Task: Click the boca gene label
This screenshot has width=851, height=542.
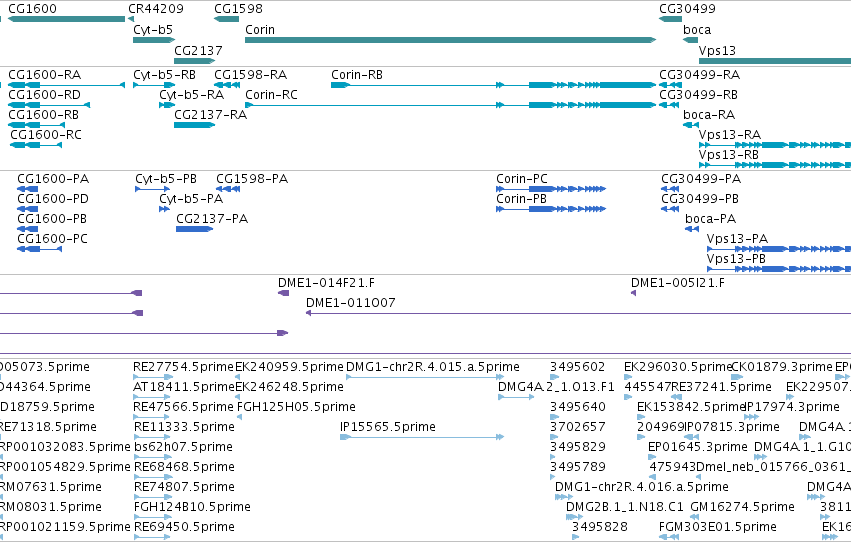Action: coord(697,29)
